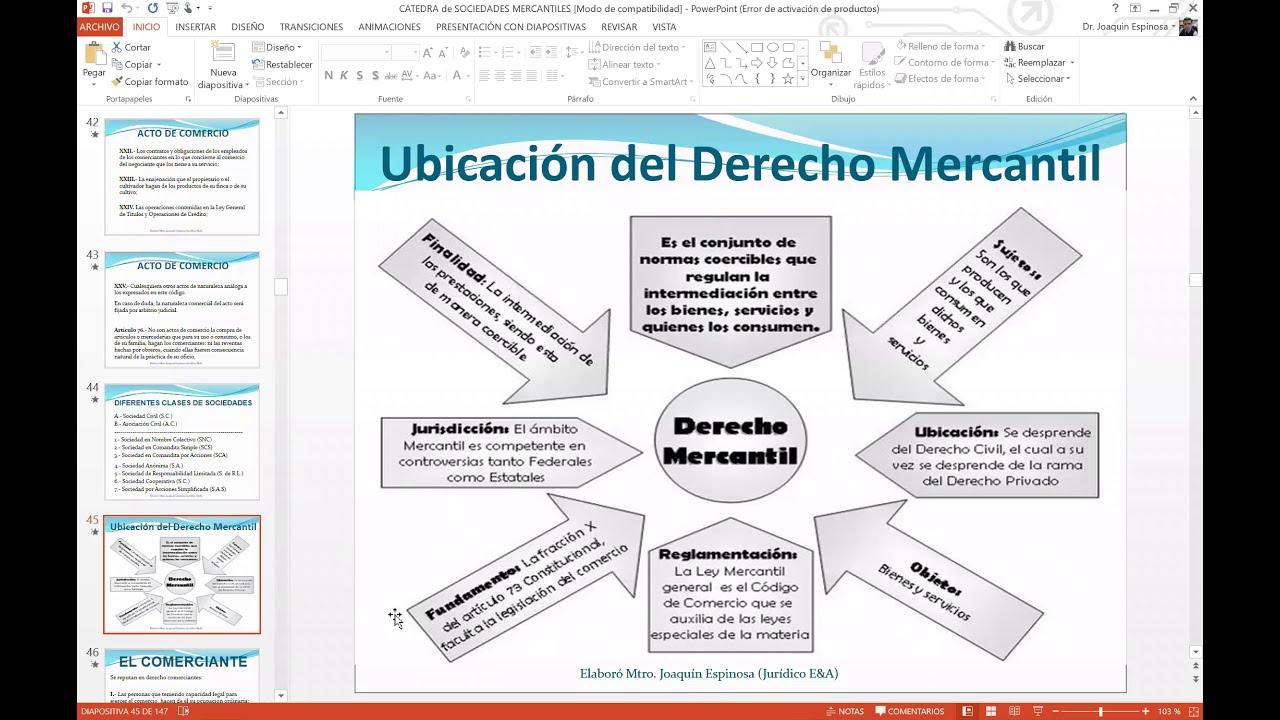
Task: Select the isosceles triangle shape
Action: click(x=710, y=63)
